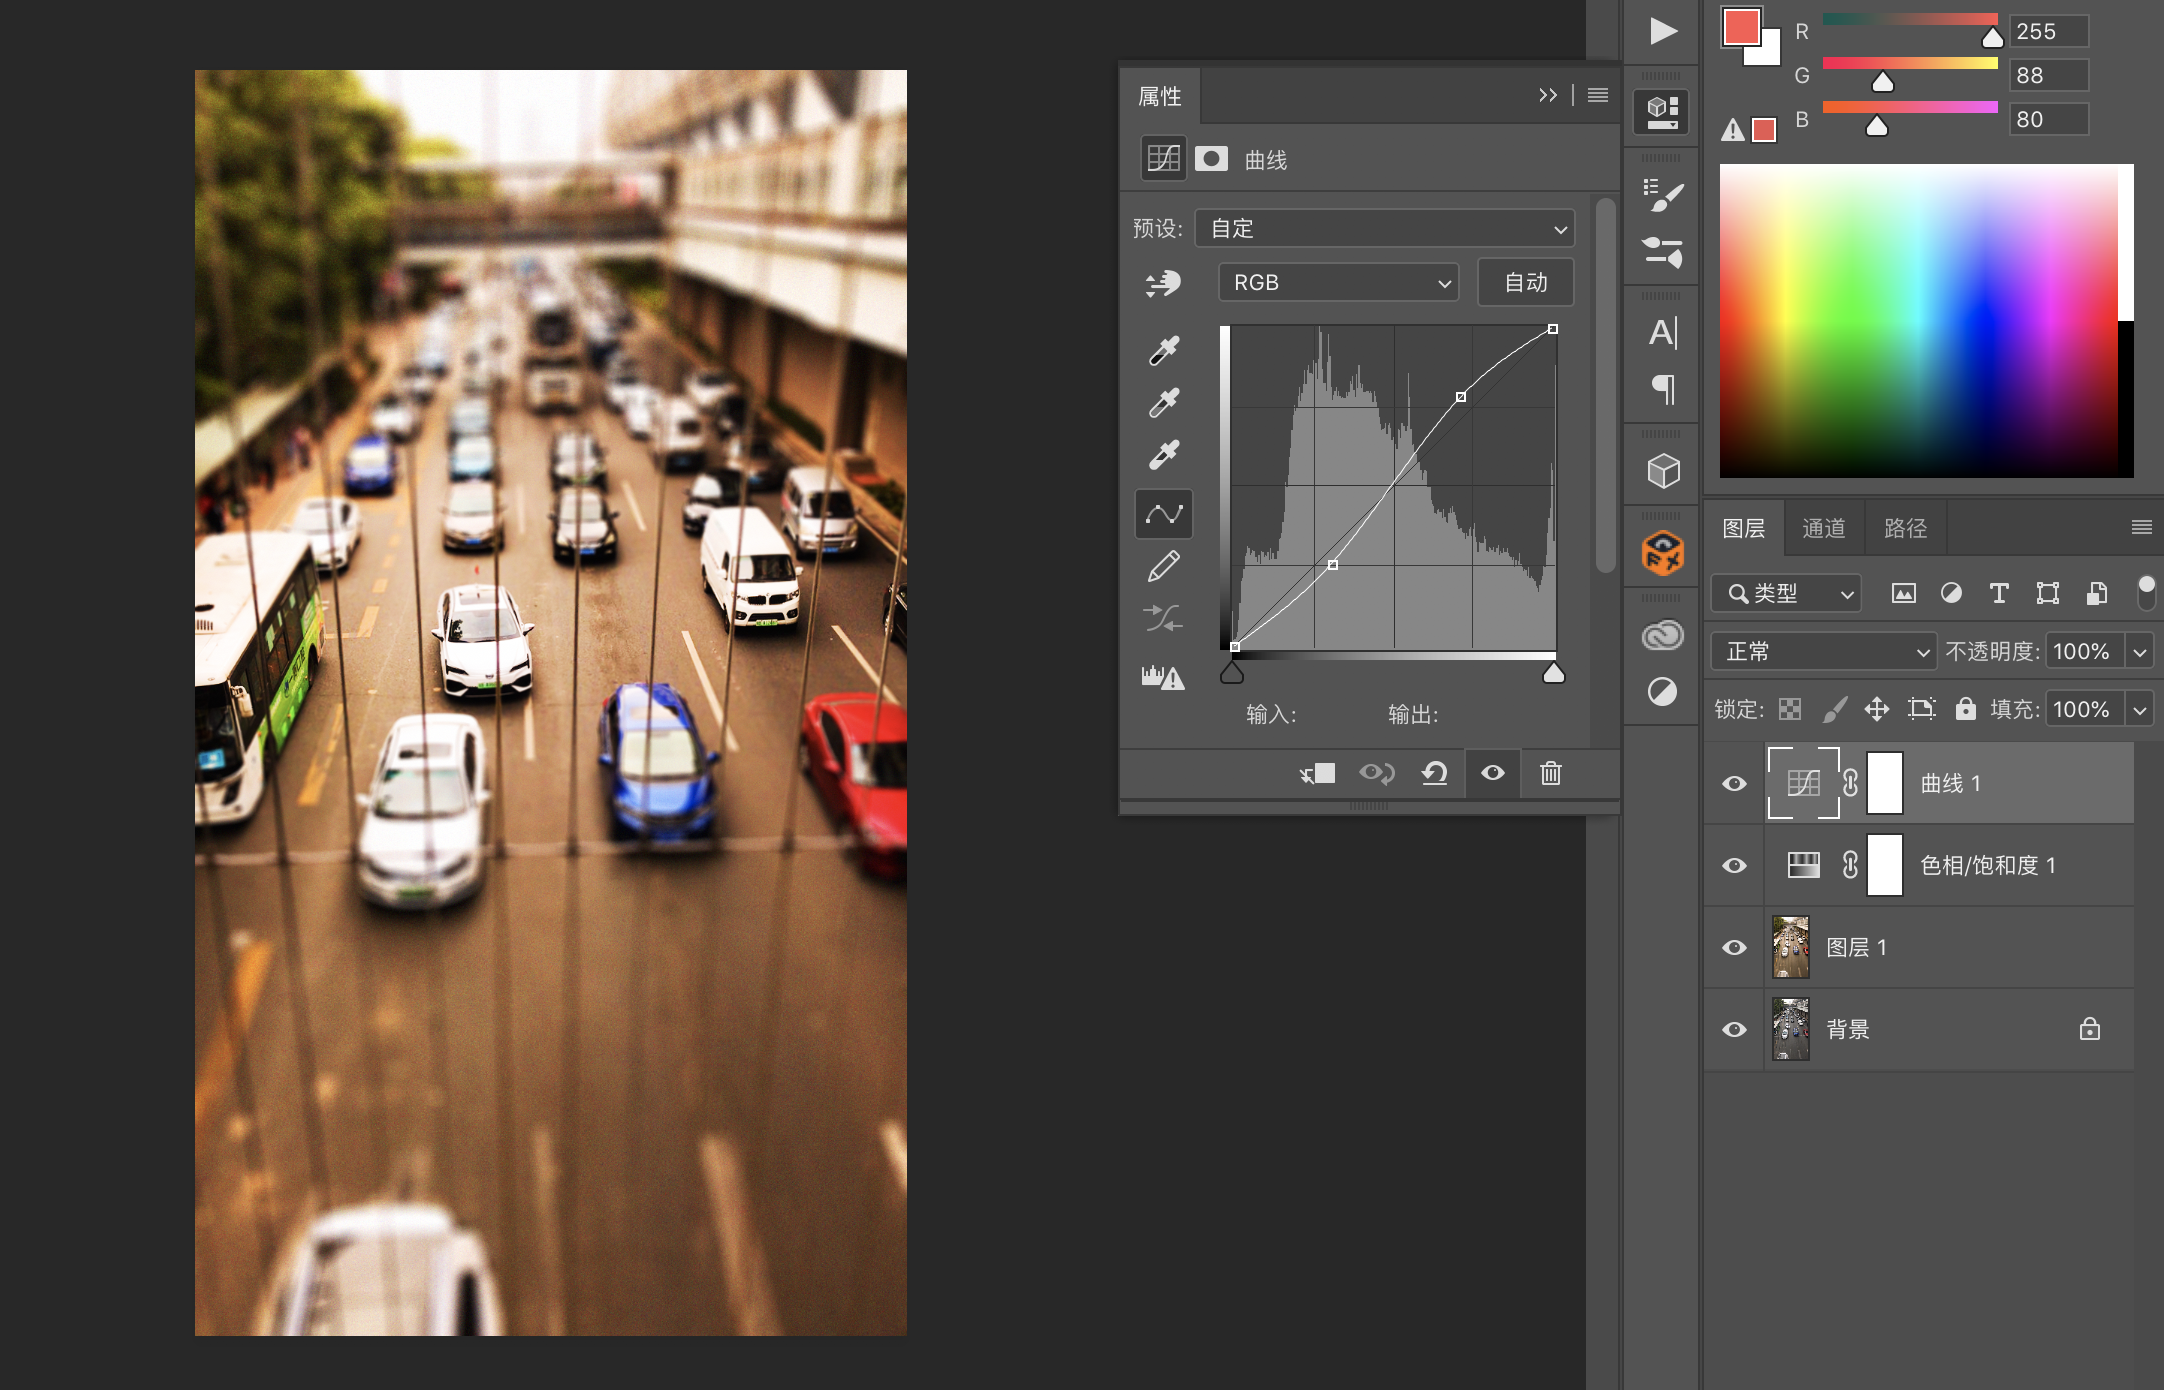Toggle visibility of the 背景 layer

(1735, 1030)
